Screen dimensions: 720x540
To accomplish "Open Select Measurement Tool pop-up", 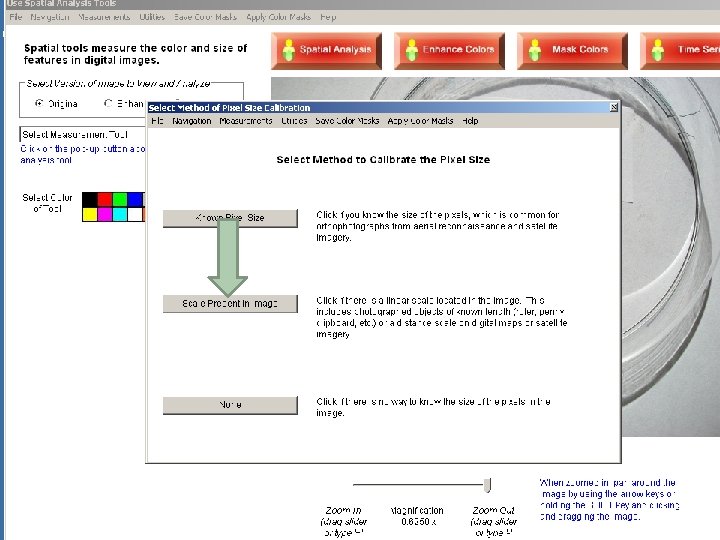I will tap(83, 135).
